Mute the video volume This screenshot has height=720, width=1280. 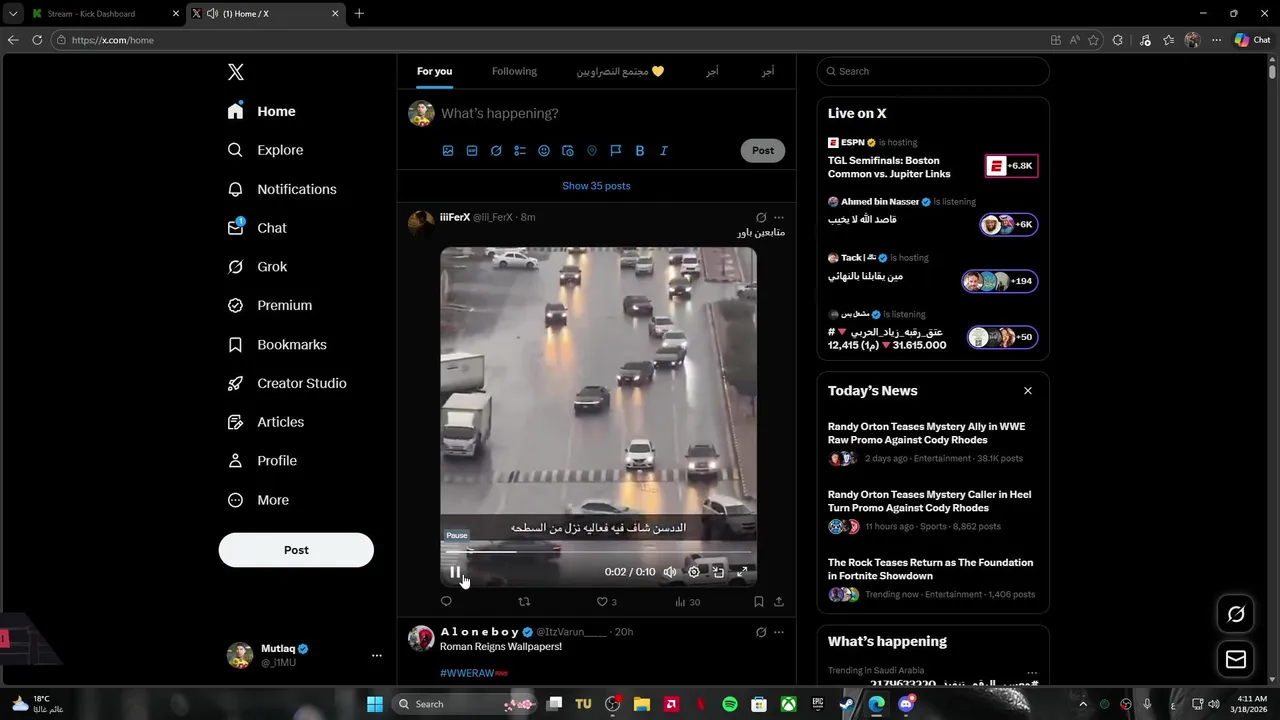[x=670, y=572]
